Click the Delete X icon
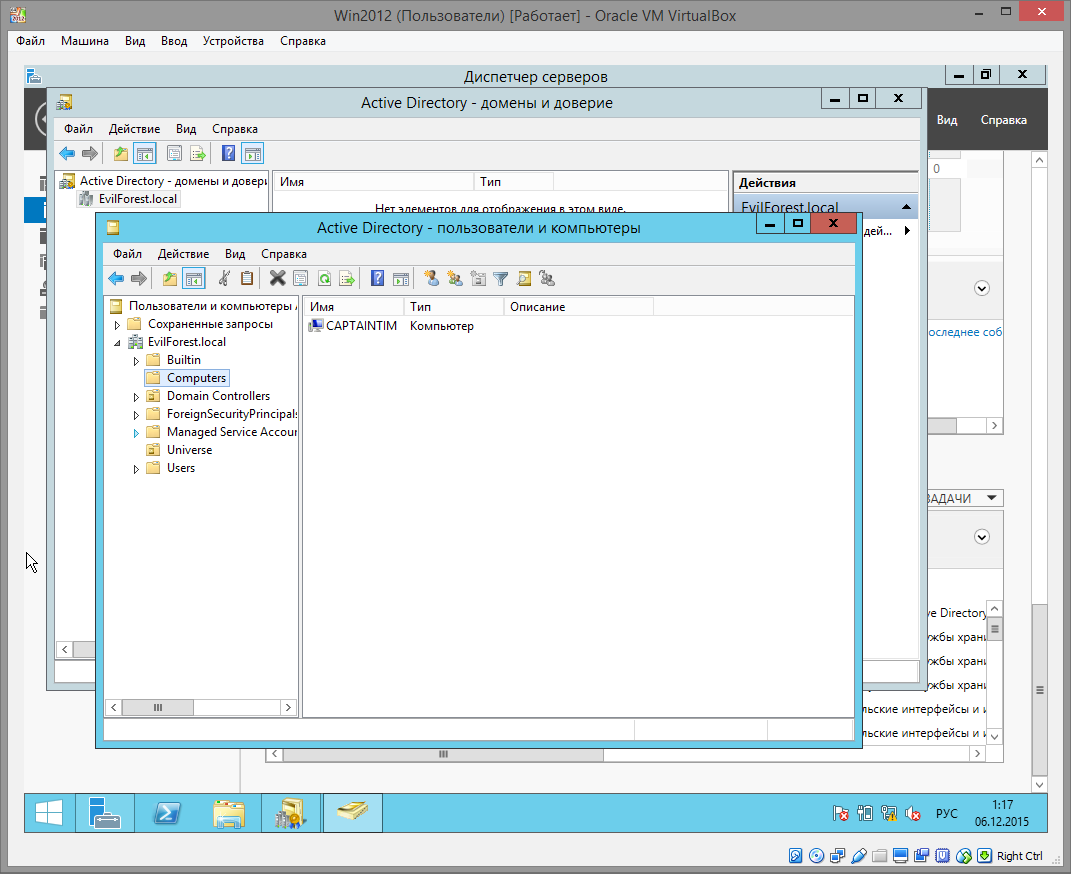Screen dimensions: 1071x874 [277, 279]
